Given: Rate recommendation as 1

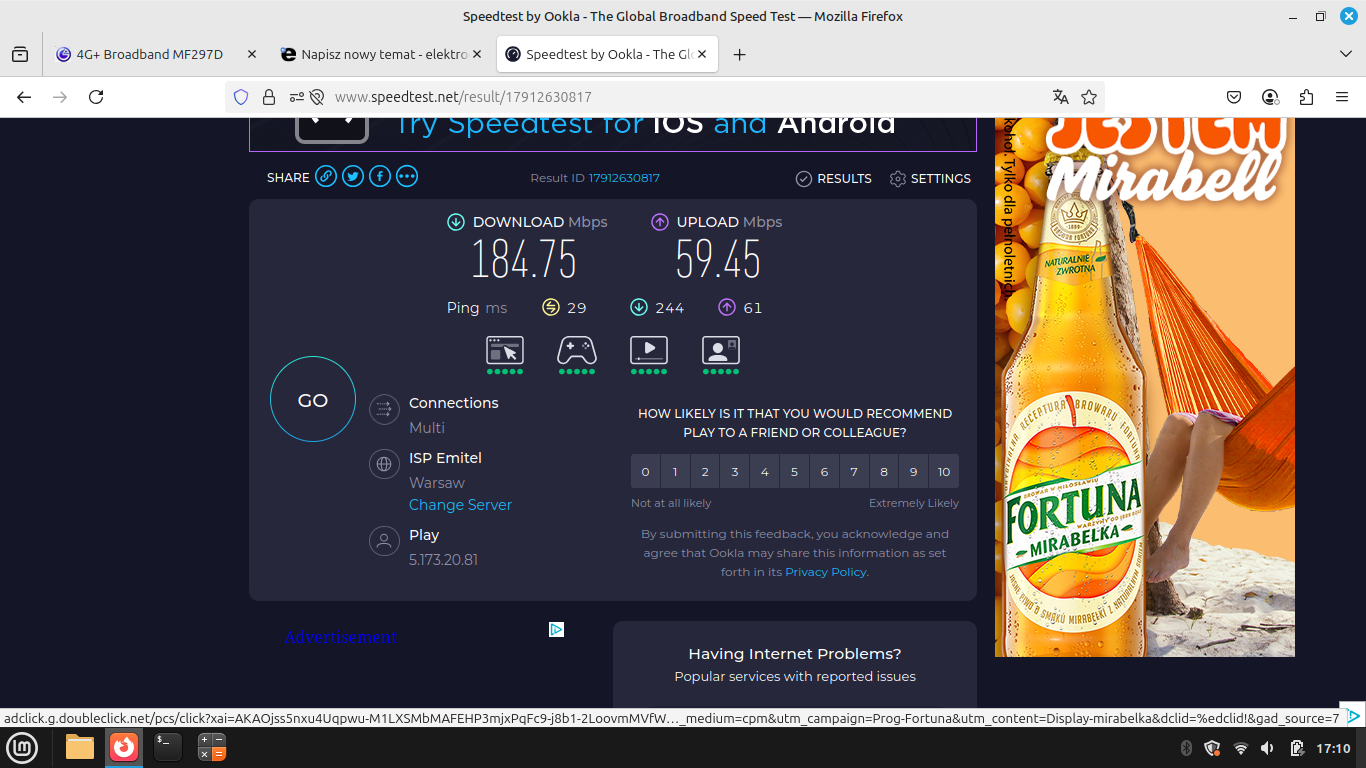Looking at the screenshot, I should tap(675, 471).
